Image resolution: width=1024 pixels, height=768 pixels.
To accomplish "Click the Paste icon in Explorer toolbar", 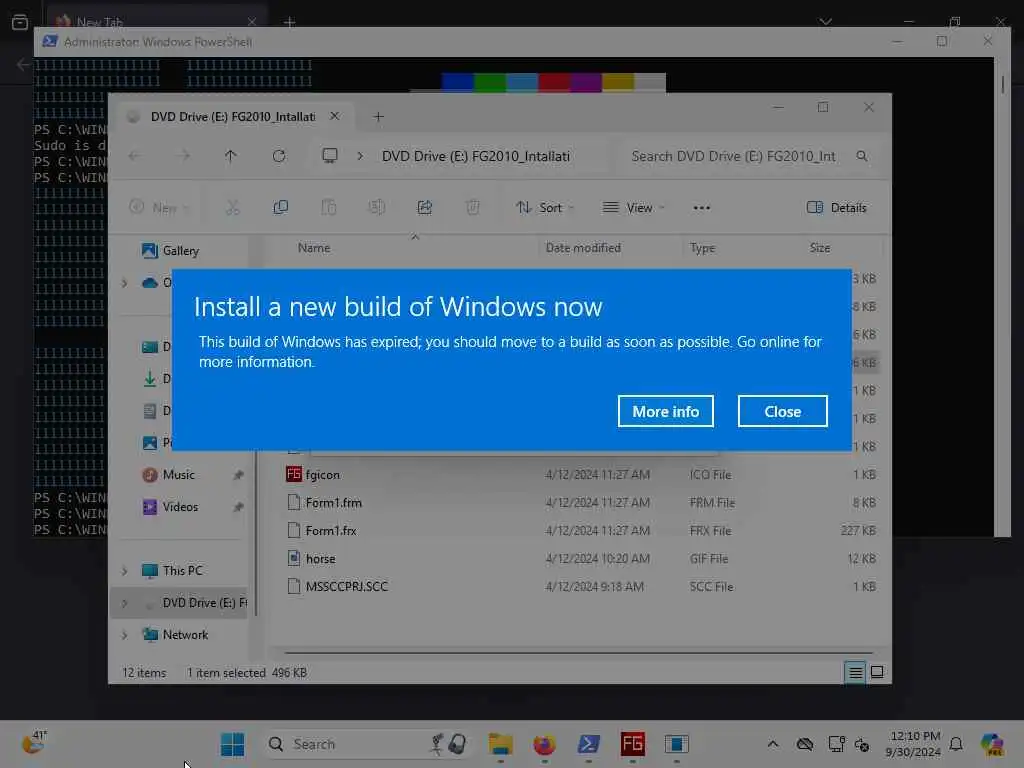I will [328, 208].
